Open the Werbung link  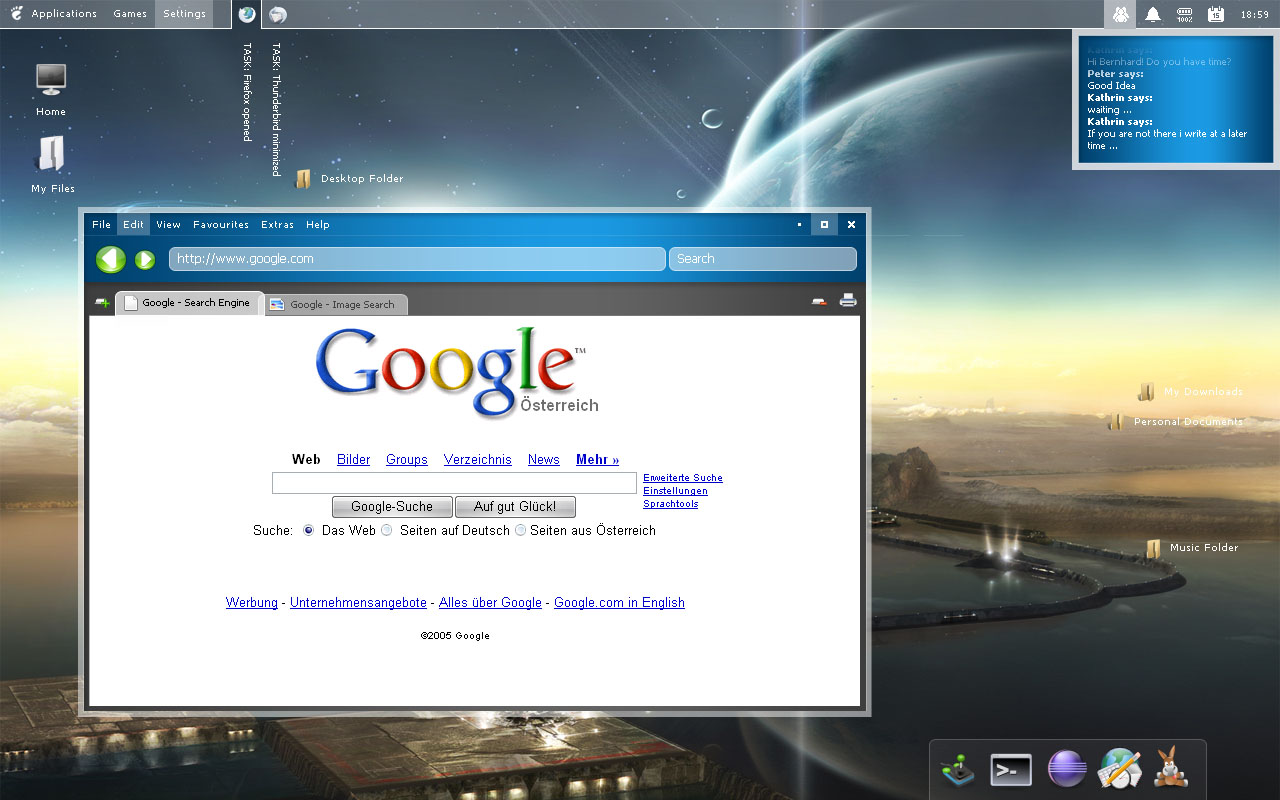click(x=252, y=603)
